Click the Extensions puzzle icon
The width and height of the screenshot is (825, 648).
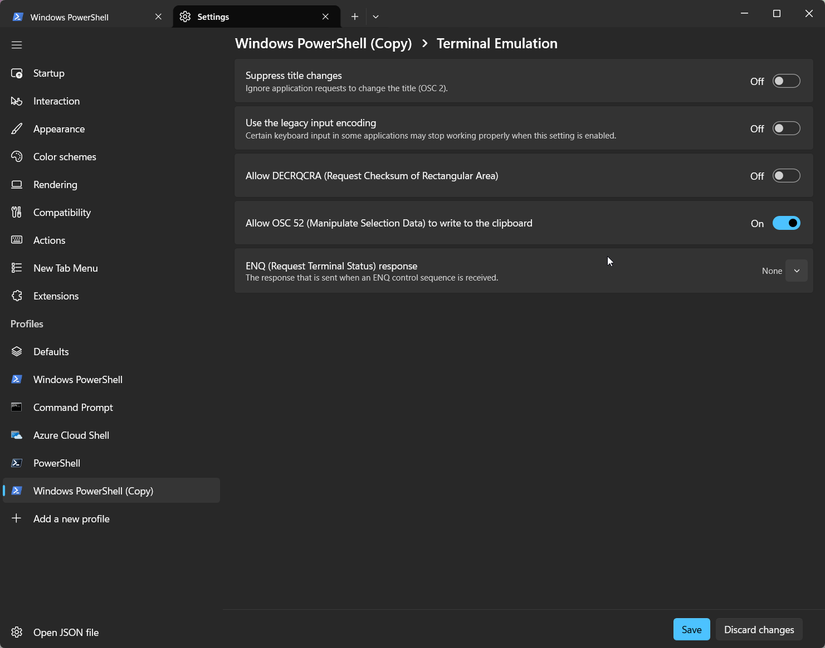click(x=17, y=296)
